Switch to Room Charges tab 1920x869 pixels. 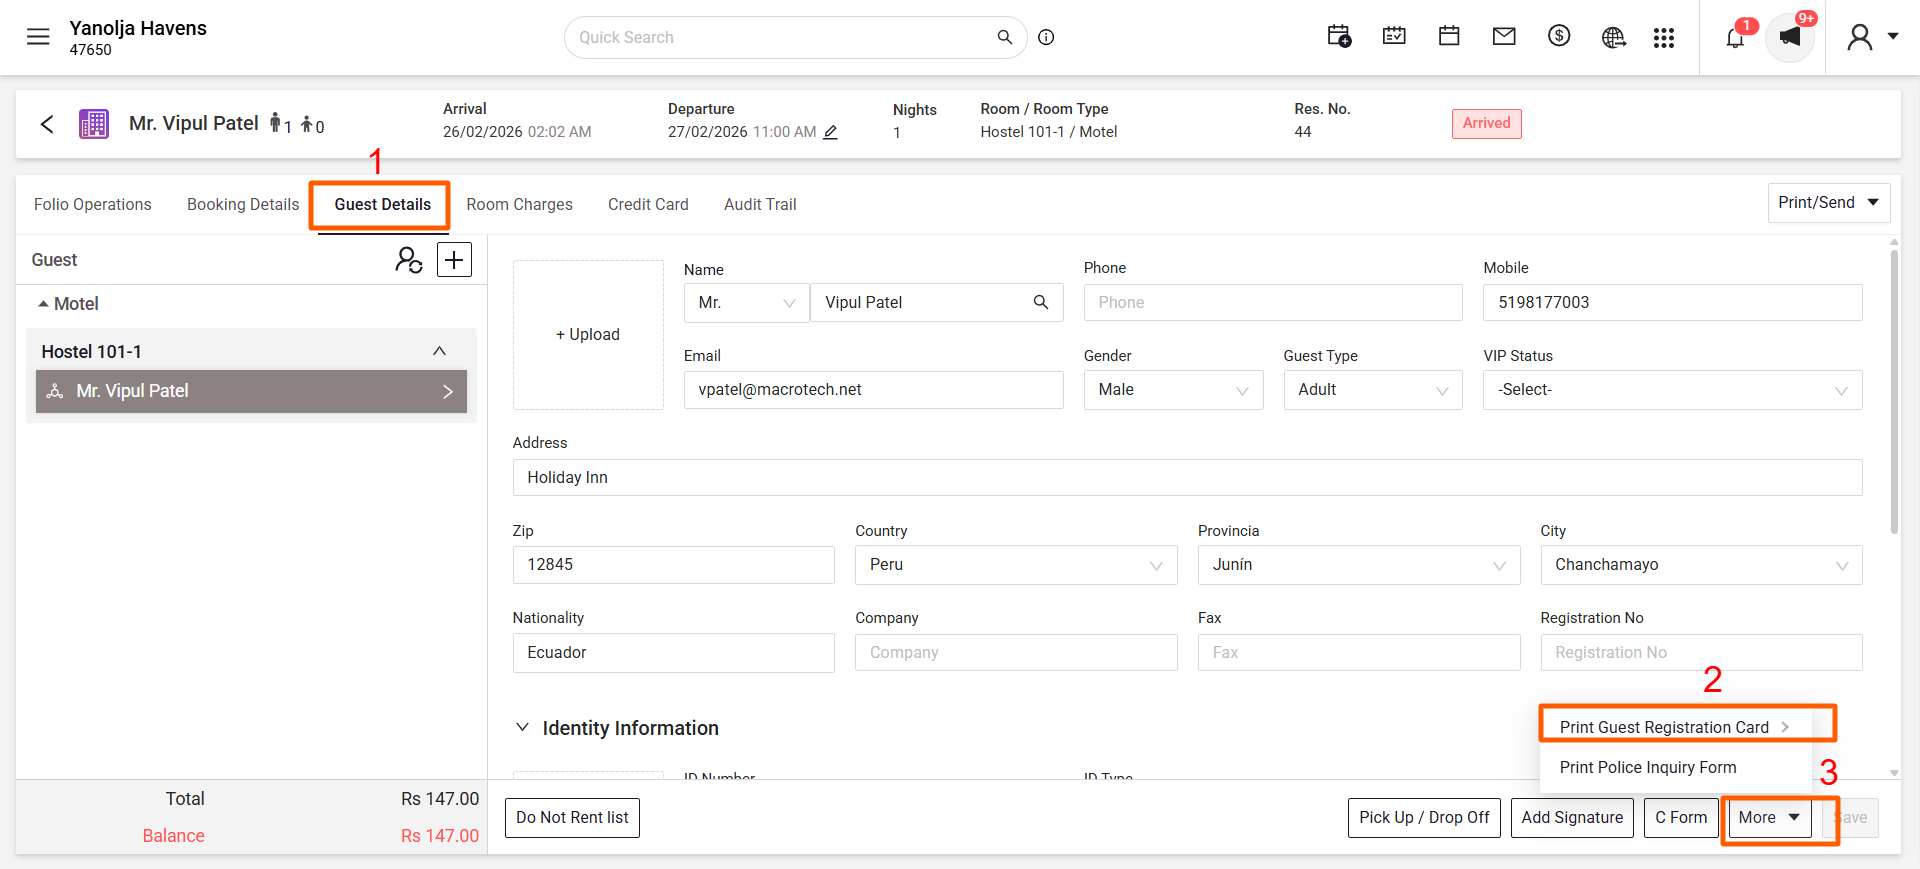[520, 205]
